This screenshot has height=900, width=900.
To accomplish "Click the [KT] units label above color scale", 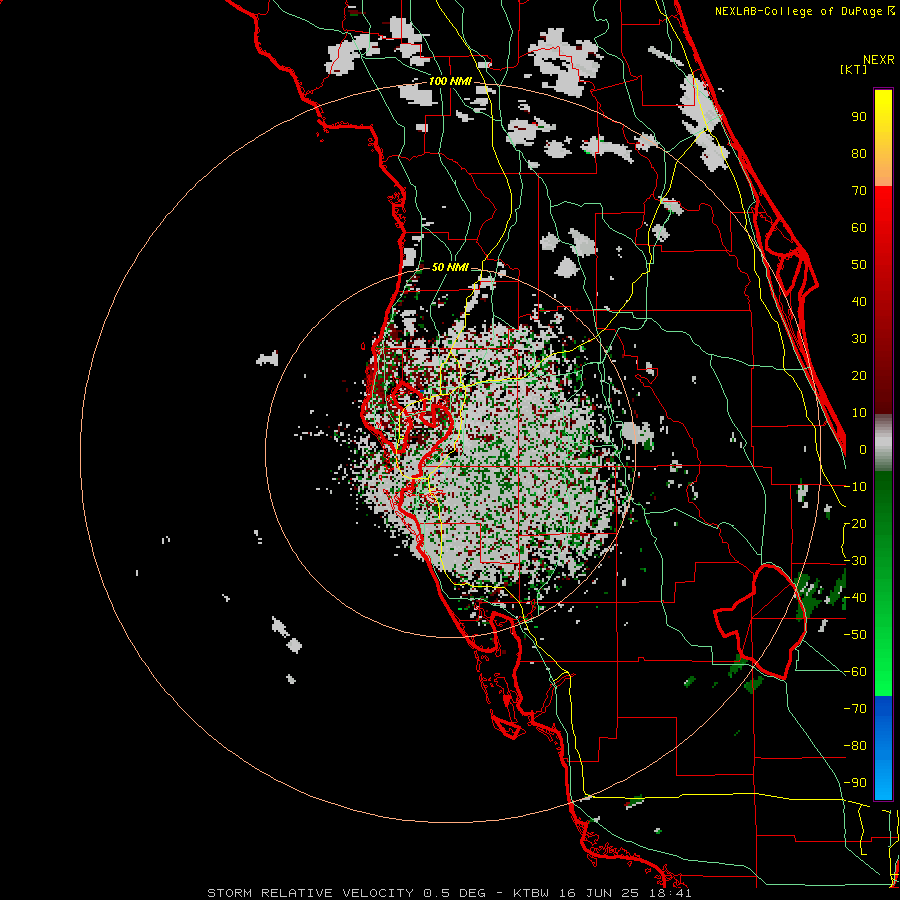I will 854,69.
